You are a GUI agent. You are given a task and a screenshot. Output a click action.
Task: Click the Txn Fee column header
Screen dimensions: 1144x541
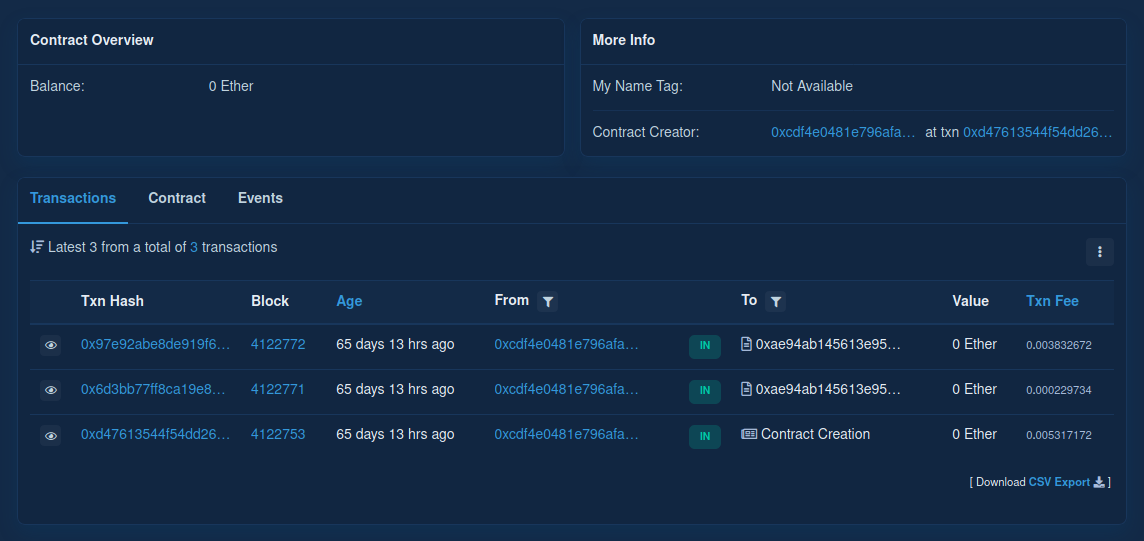(x=1052, y=301)
